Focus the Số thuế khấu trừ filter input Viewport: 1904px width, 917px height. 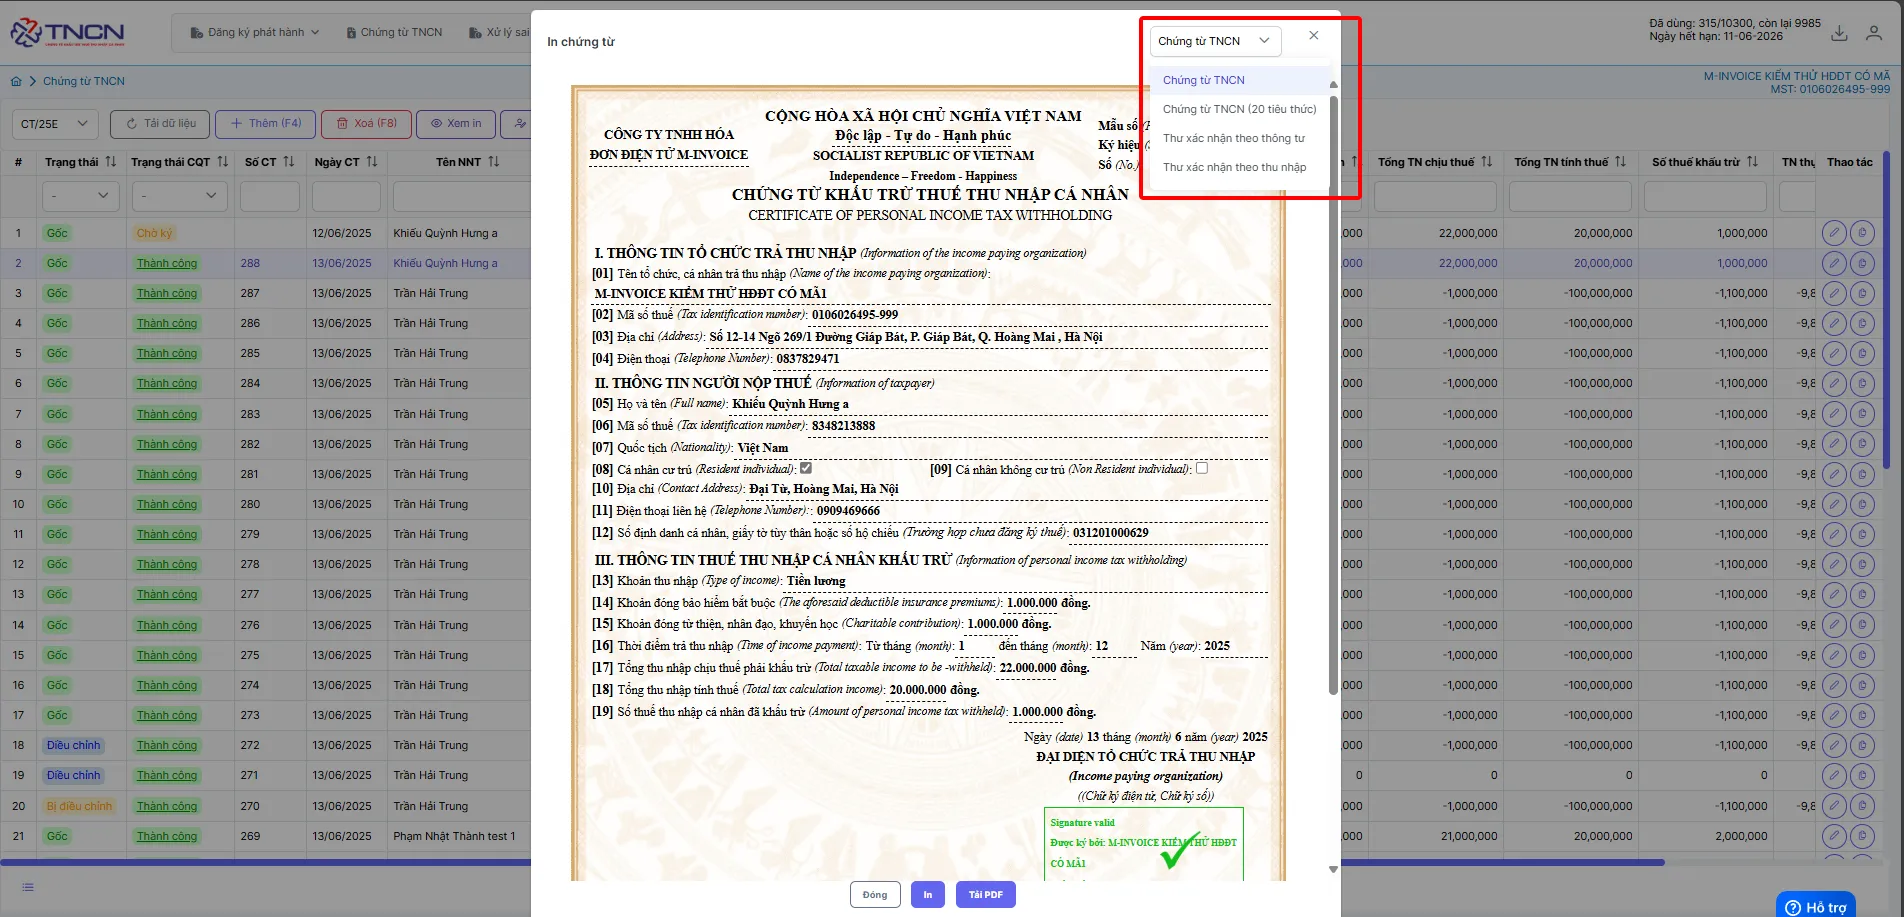[1705, 196]
